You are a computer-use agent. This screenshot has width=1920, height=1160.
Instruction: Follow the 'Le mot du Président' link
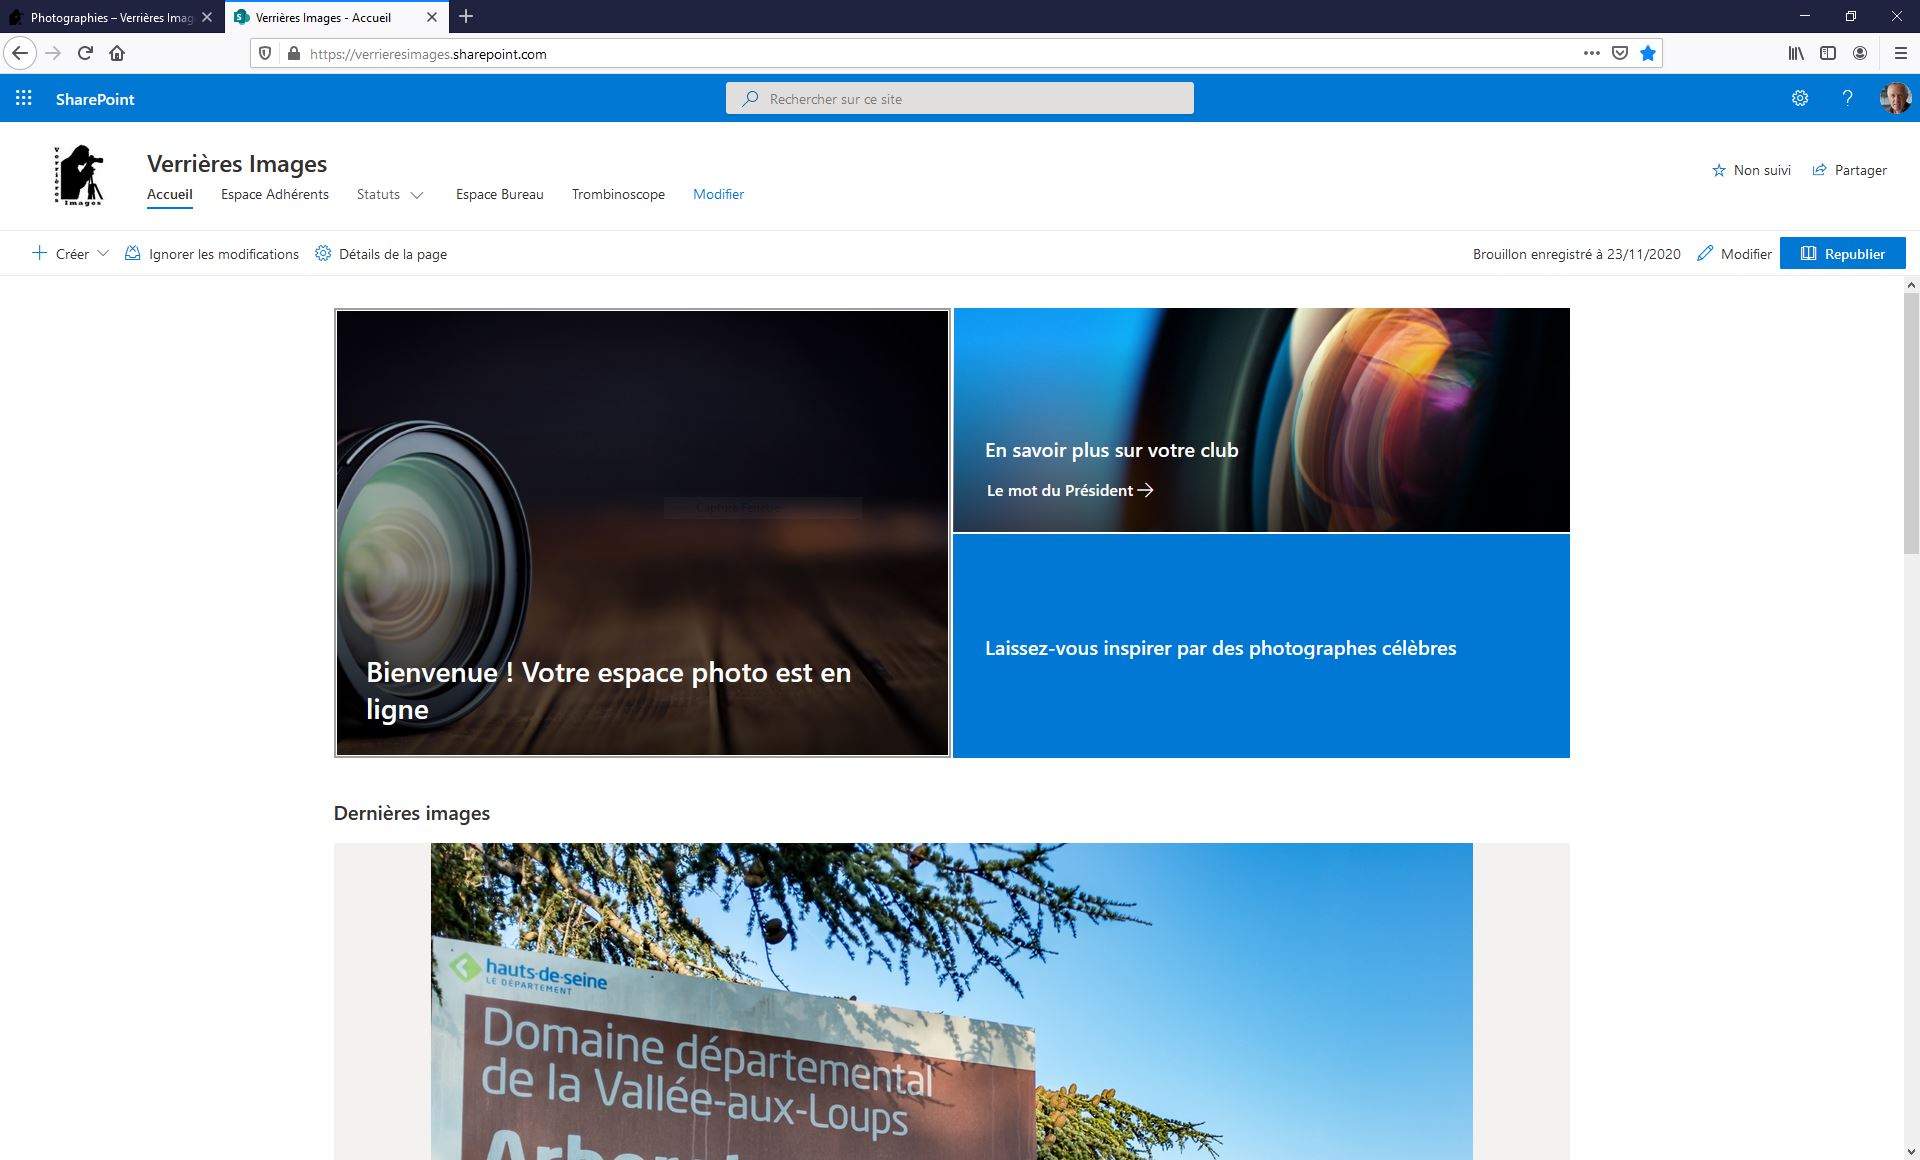[1070, 490]
